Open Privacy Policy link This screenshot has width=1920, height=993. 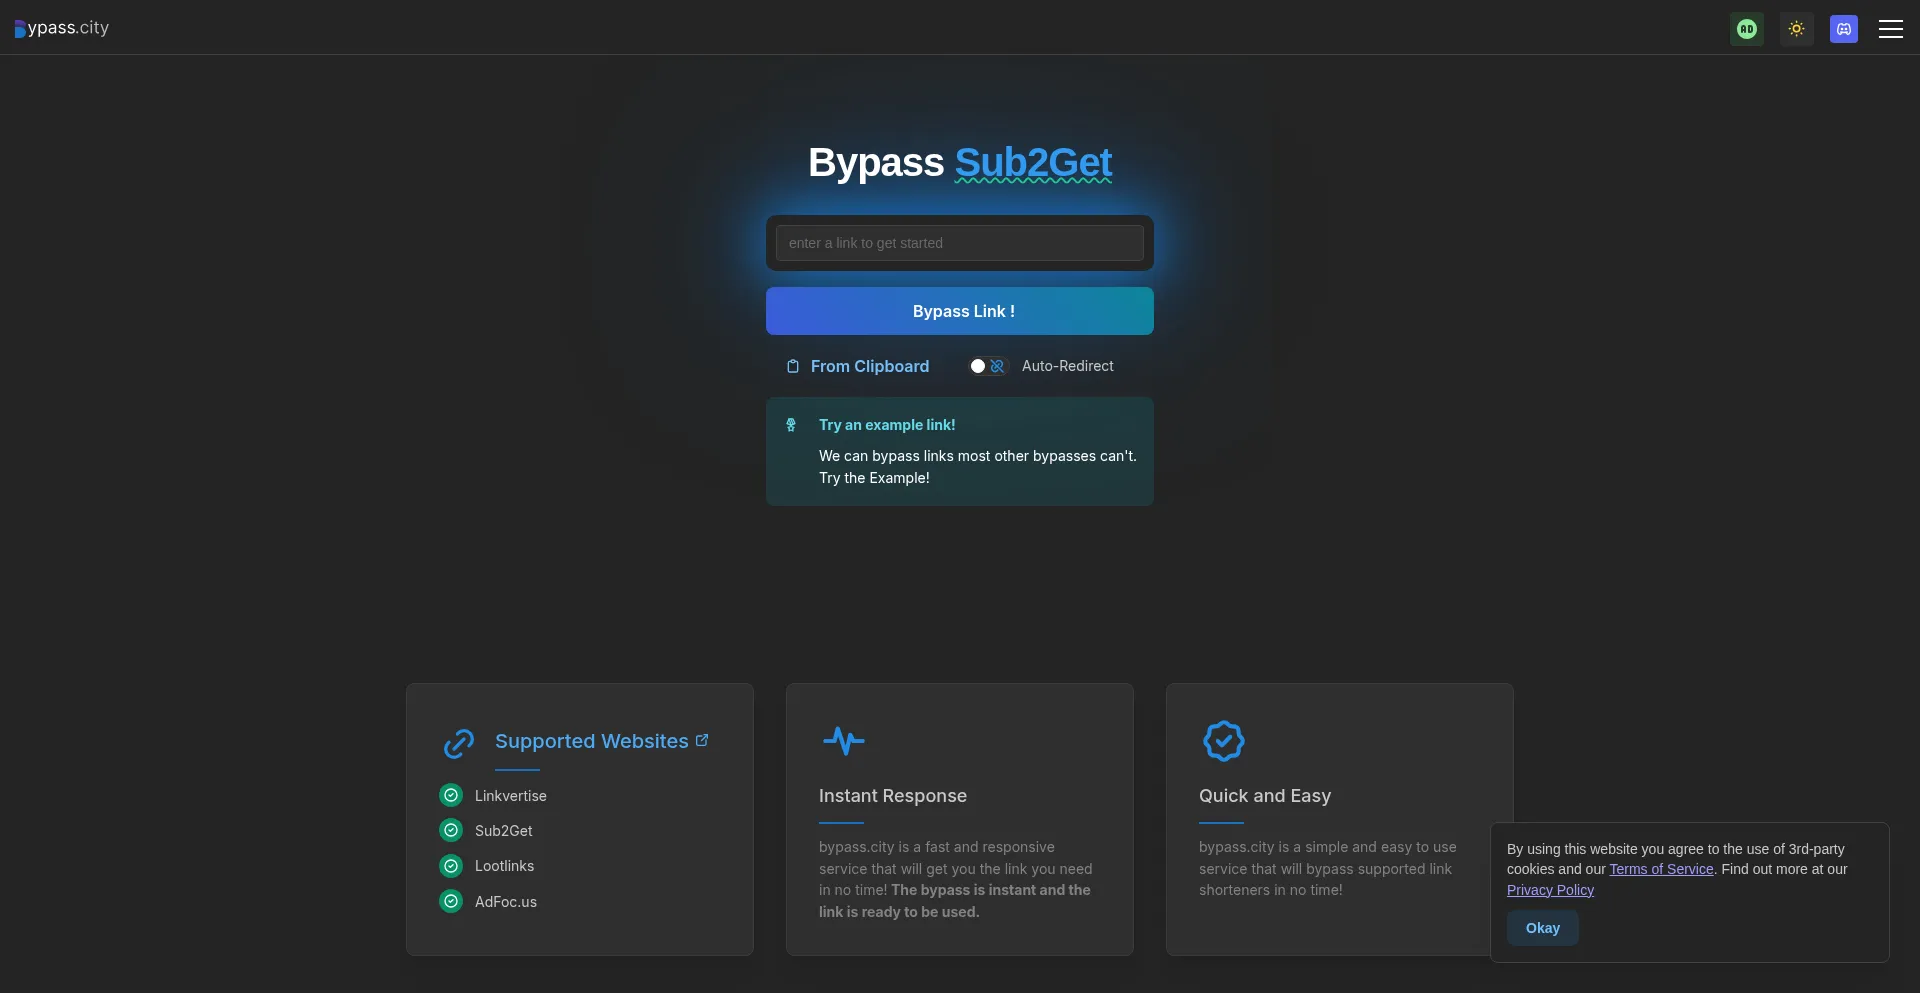point(1550,890)
